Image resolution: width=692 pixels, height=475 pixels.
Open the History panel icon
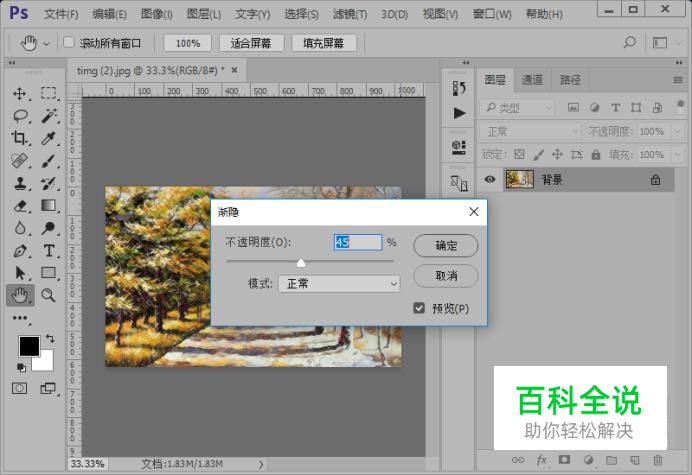(x=459, y=88)
